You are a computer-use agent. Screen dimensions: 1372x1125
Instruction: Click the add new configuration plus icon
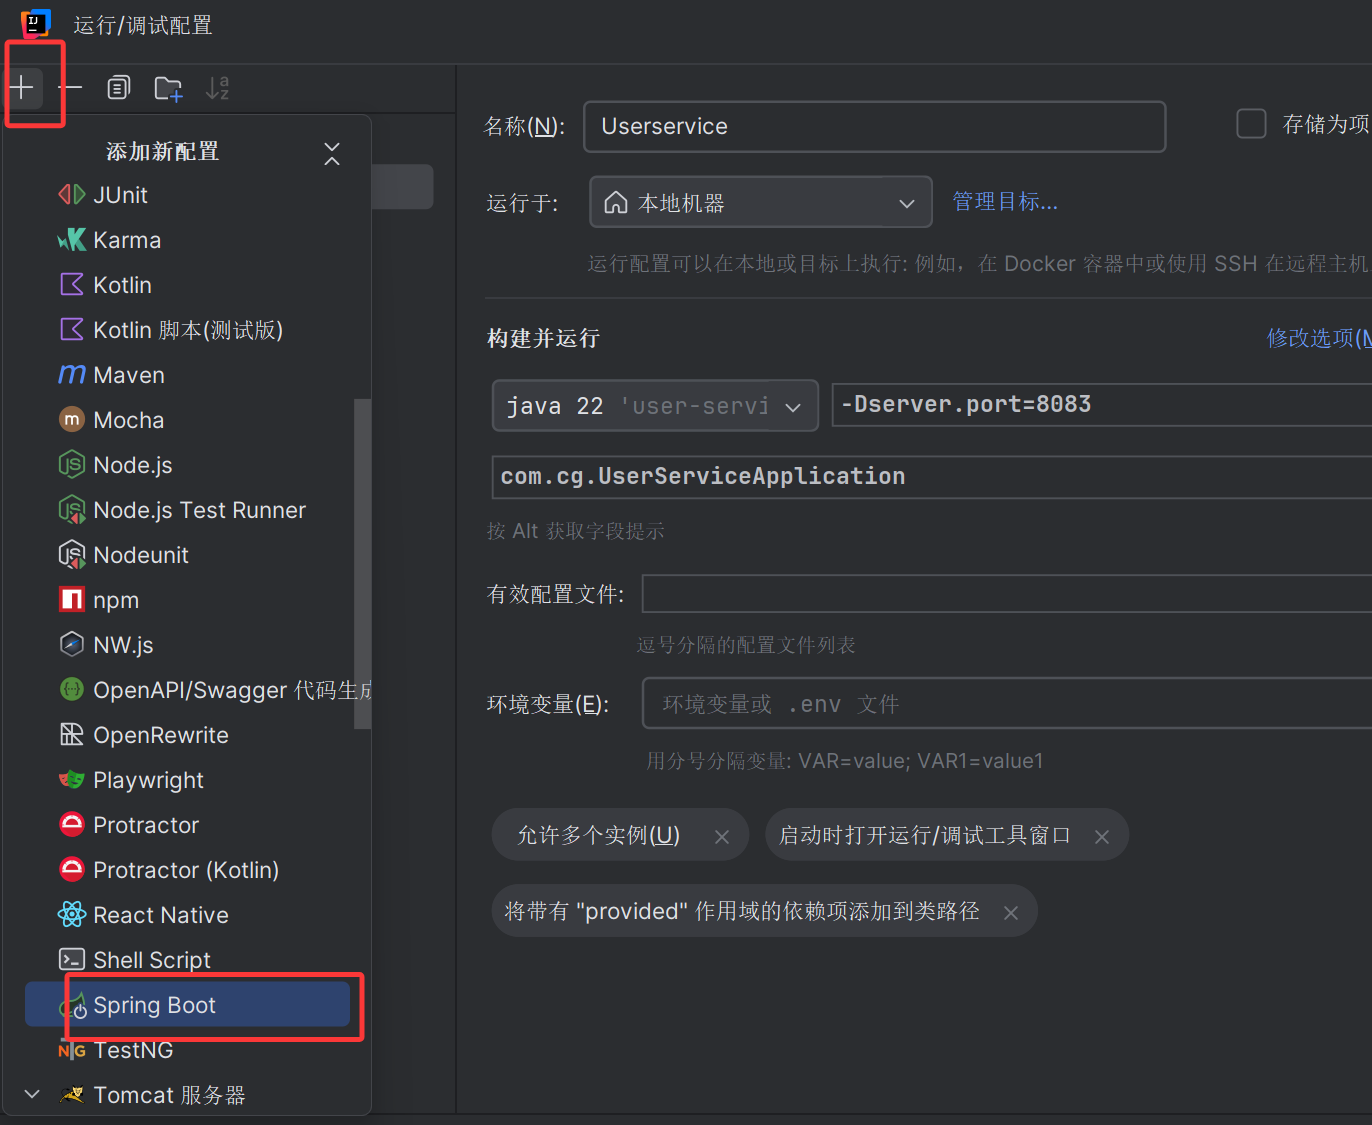pyautogui.click(x=21, y=88)
